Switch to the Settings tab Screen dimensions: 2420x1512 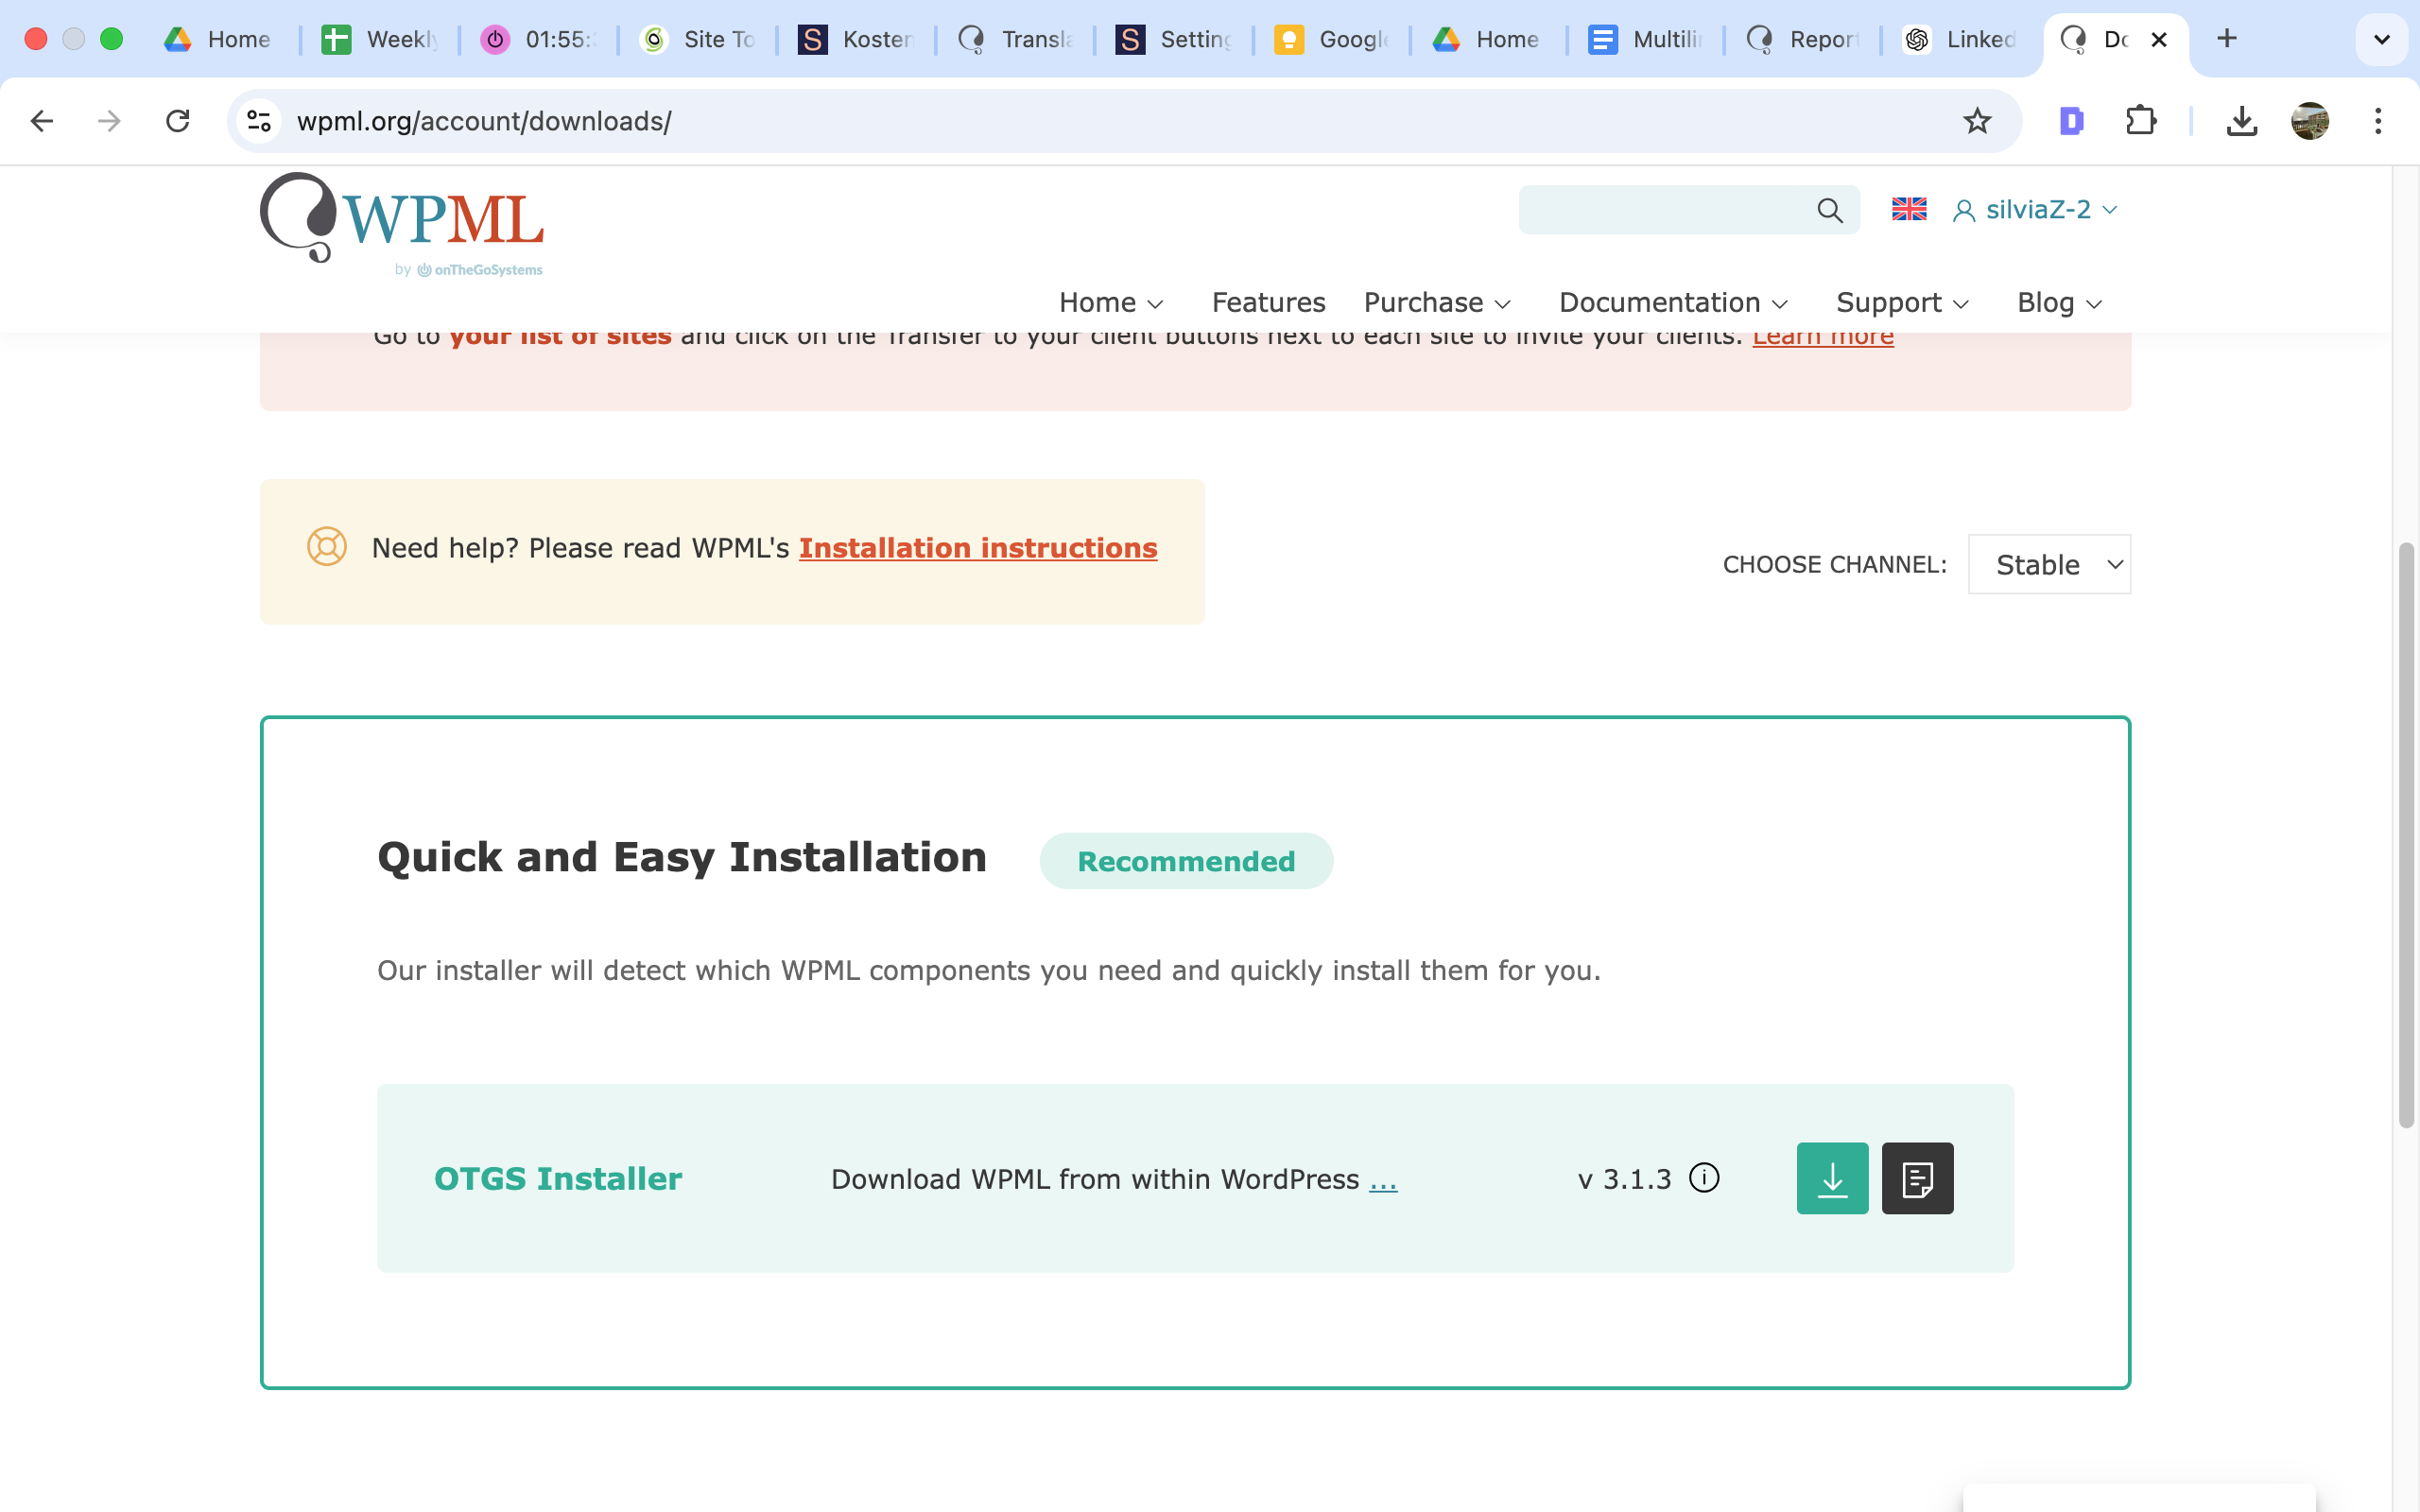click(1174, 39)
